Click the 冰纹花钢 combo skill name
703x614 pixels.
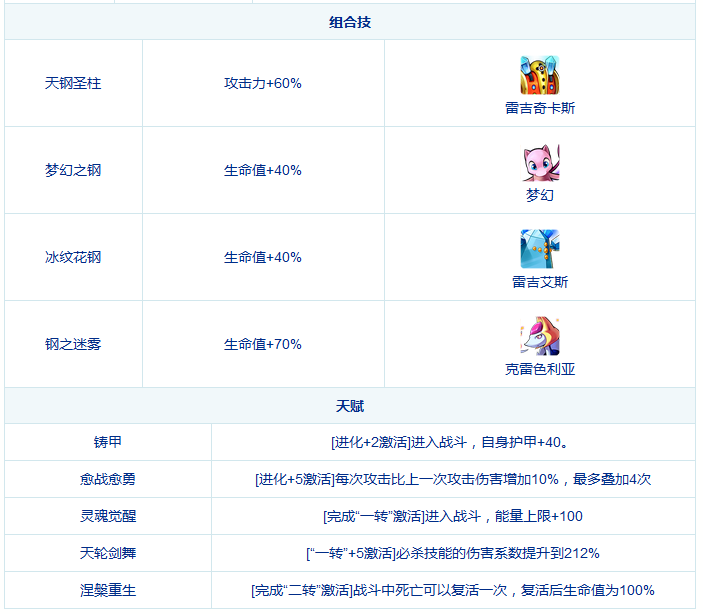73,257
